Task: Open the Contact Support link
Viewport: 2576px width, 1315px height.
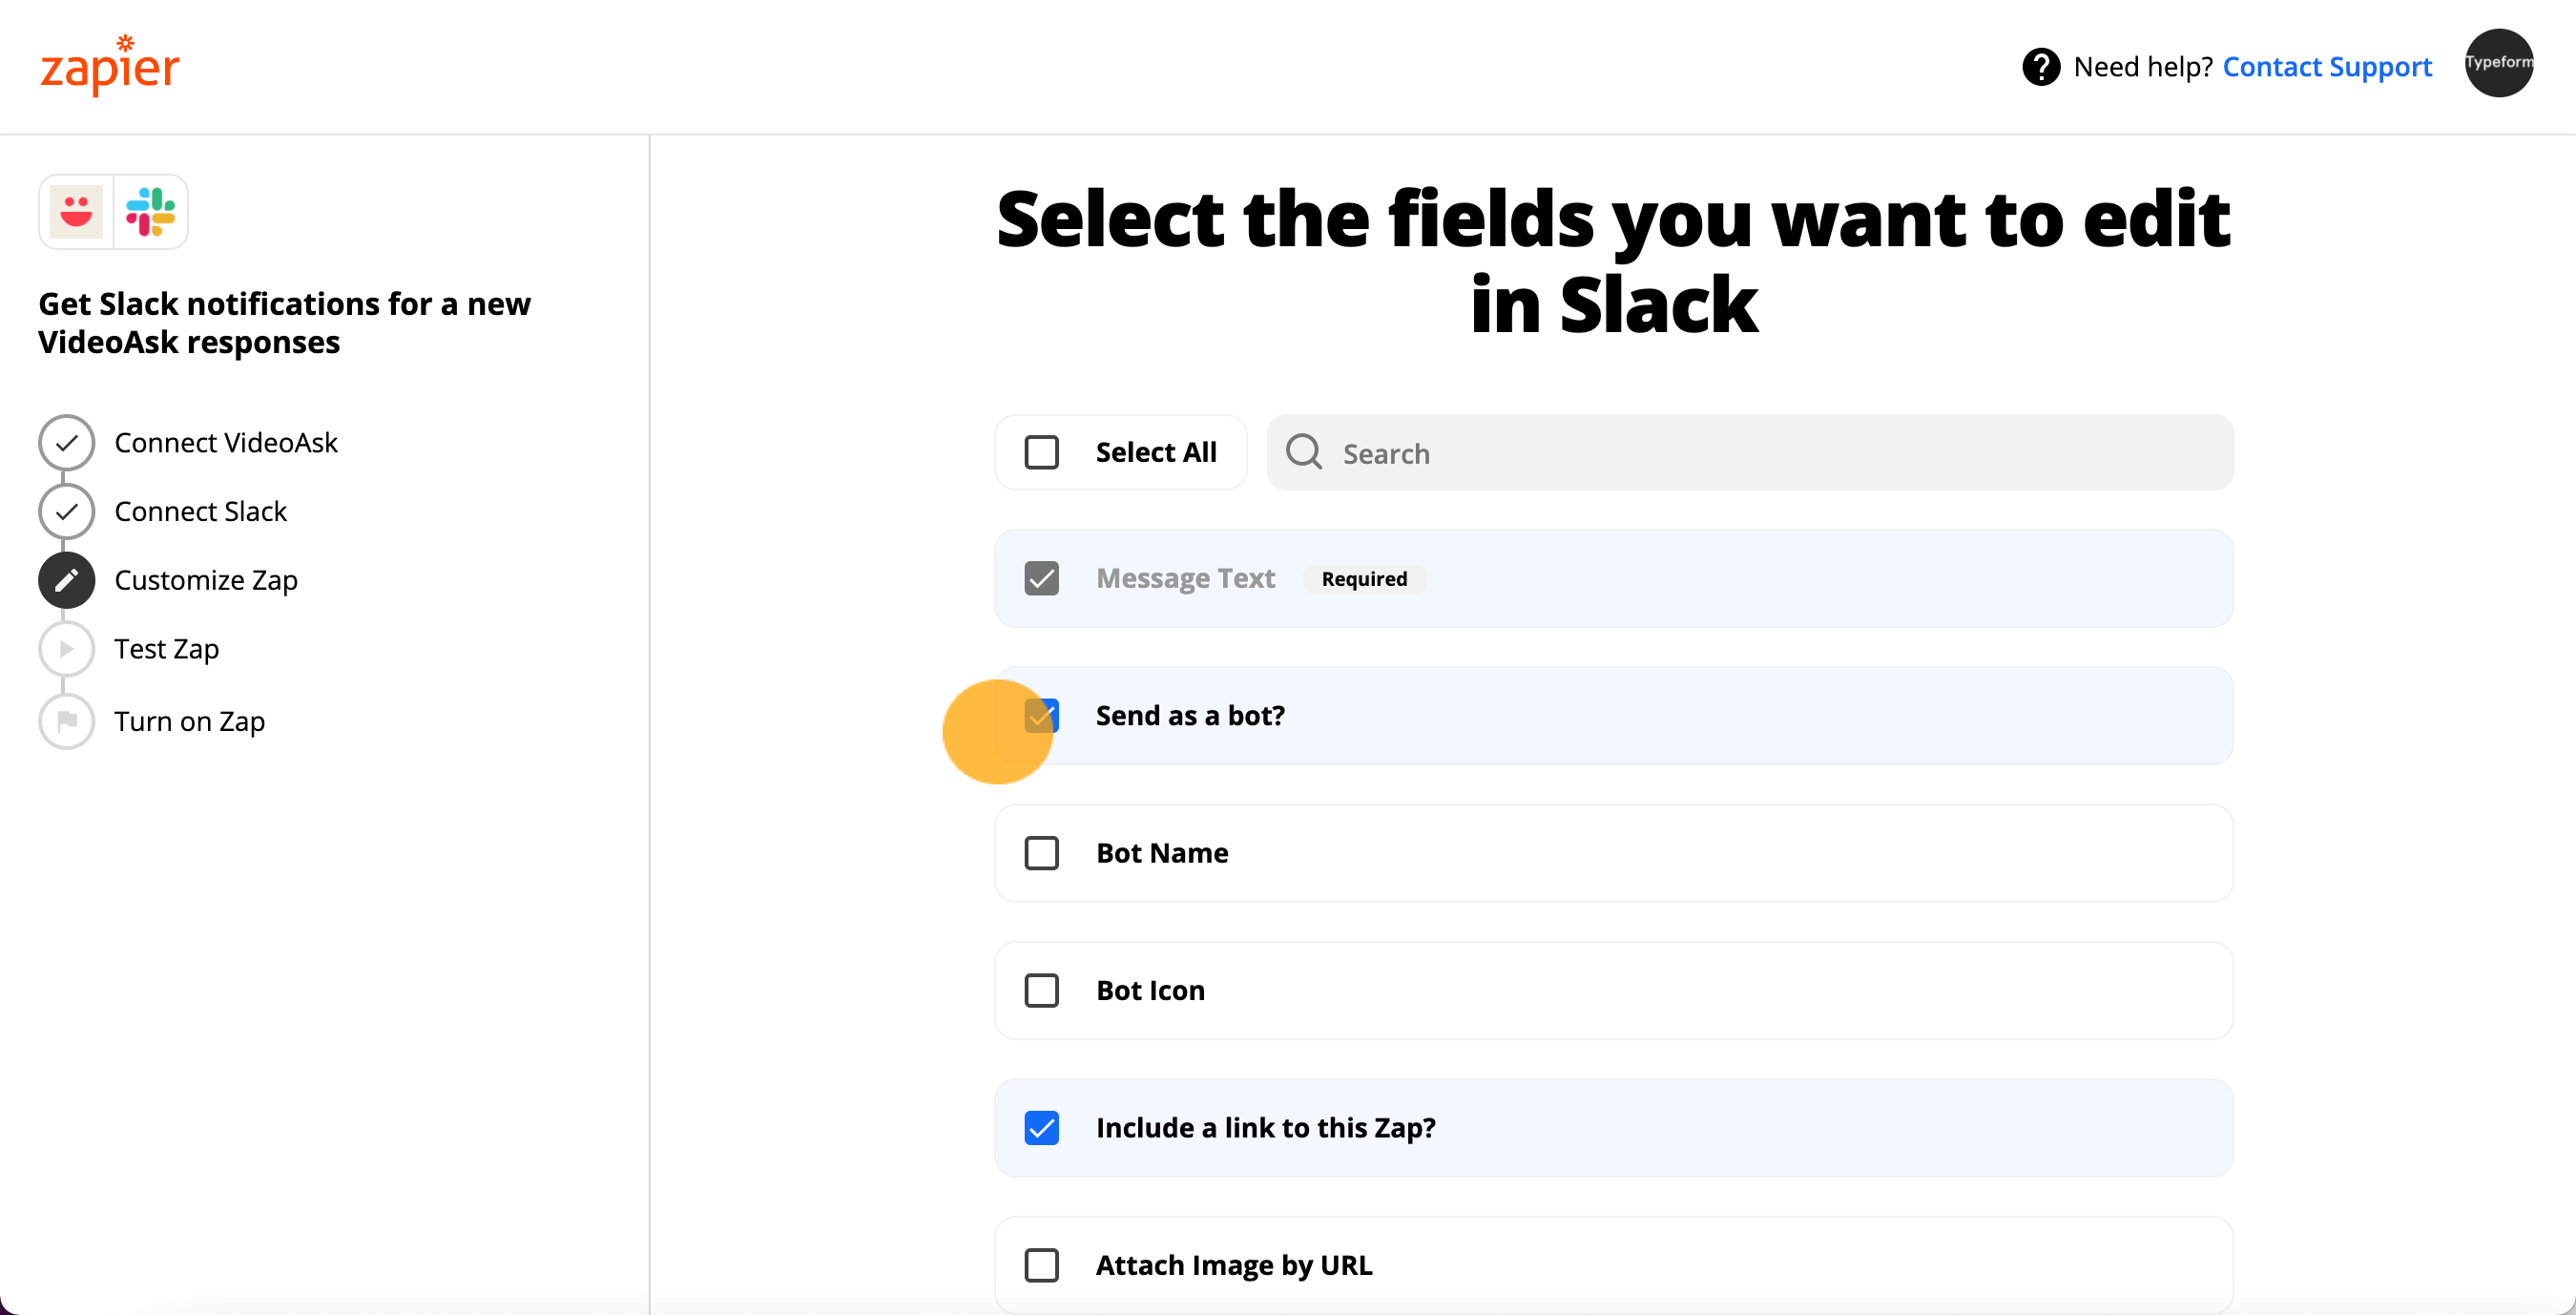Action: coord(2327,67)
